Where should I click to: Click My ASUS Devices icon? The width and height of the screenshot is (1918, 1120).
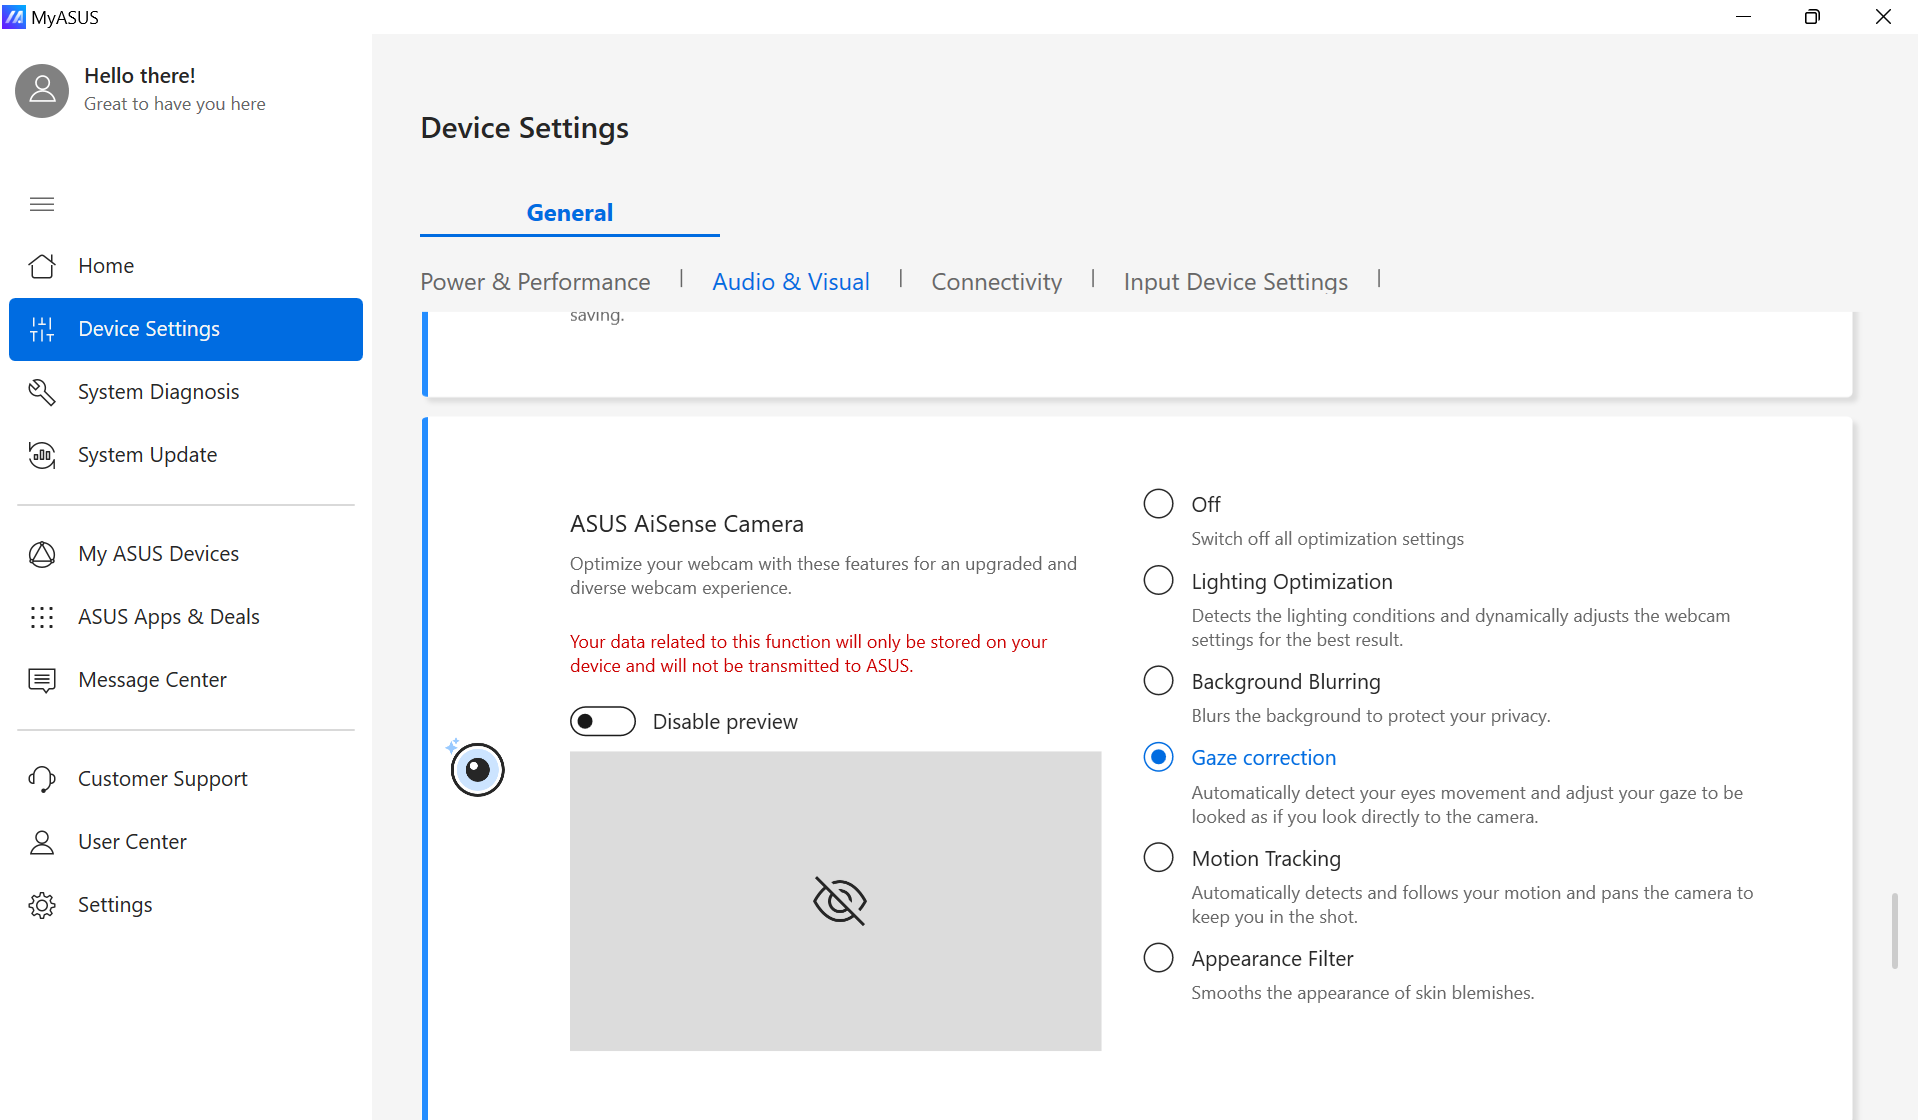pyautogui.click(x=42, y=554)
